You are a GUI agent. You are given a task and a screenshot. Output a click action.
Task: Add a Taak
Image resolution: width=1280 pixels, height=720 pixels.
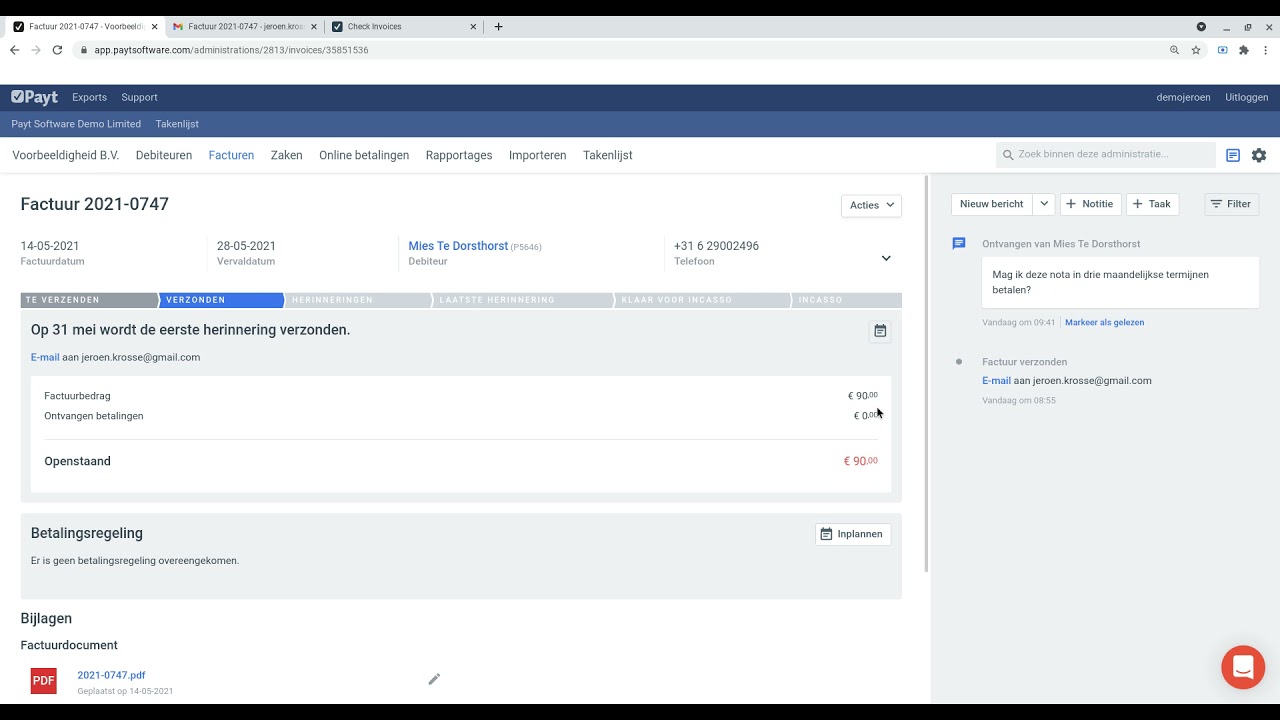(1152, 204)
